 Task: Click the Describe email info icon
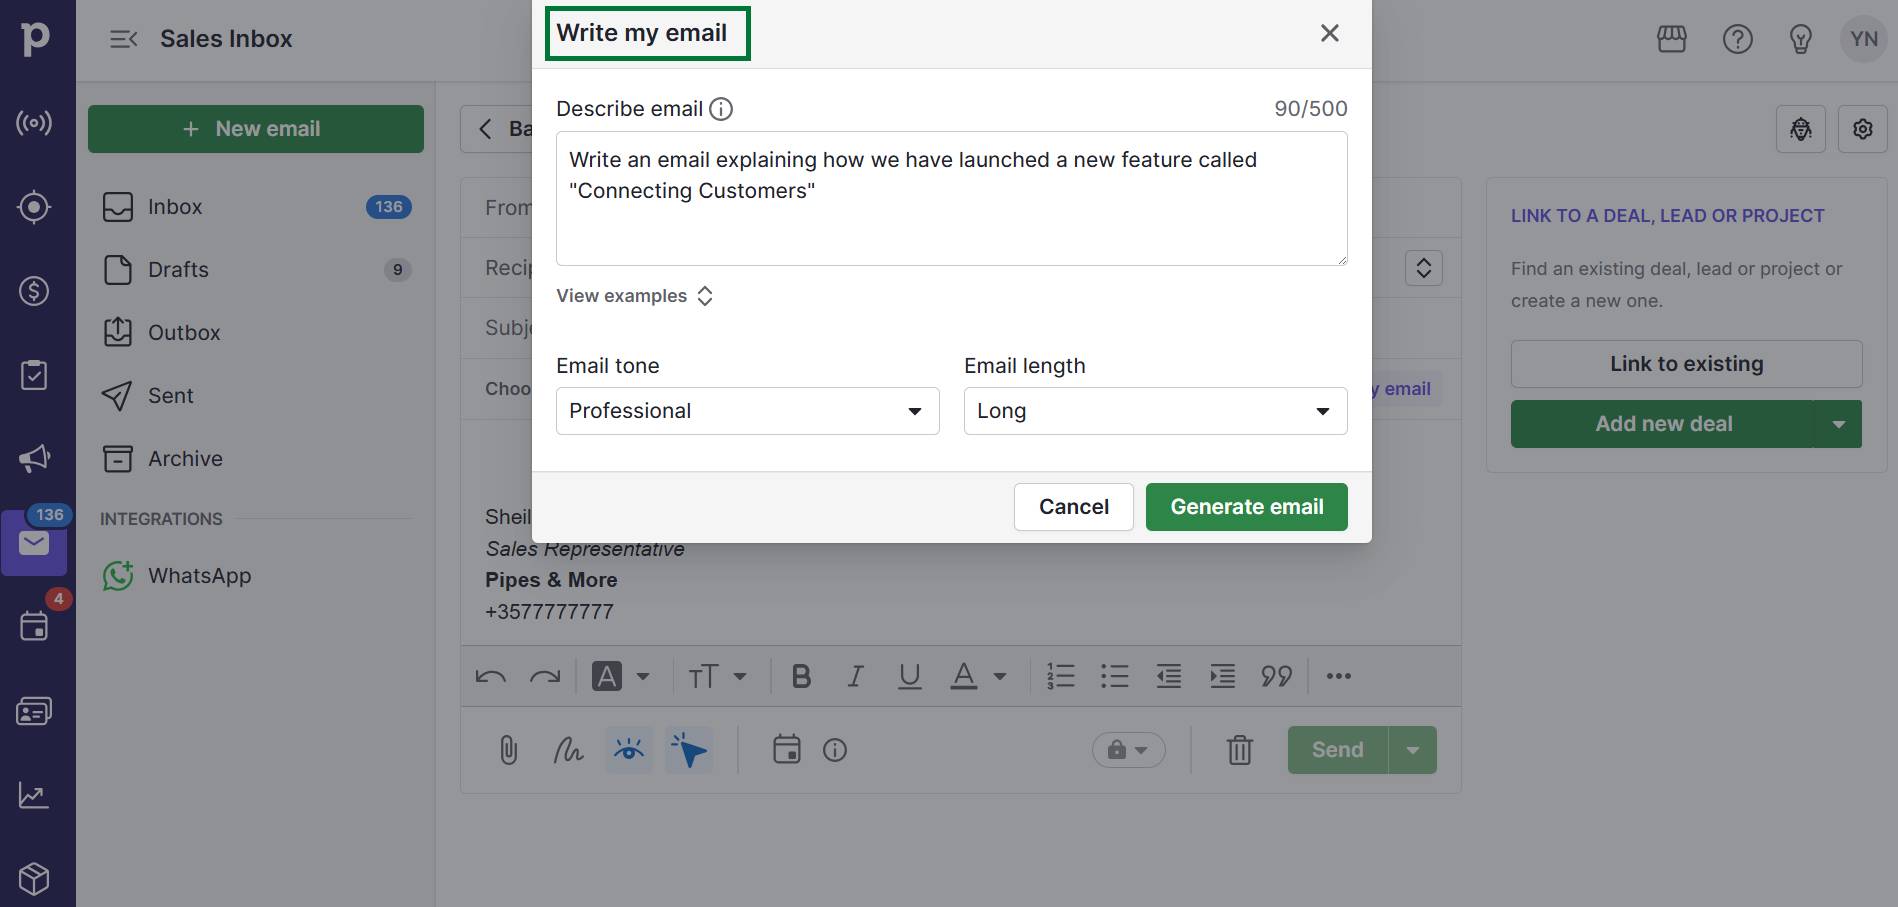coord(721,109)
